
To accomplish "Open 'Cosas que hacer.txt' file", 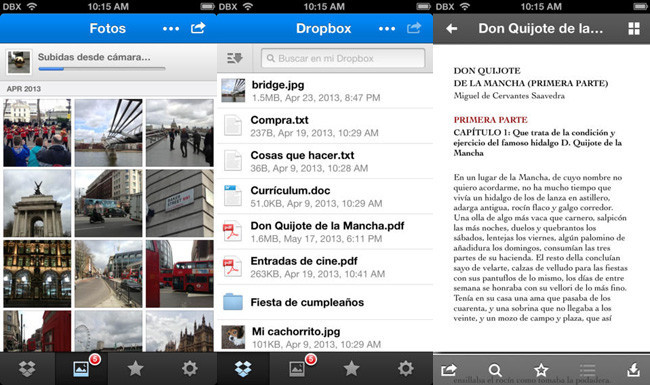I will coord(325,161).
